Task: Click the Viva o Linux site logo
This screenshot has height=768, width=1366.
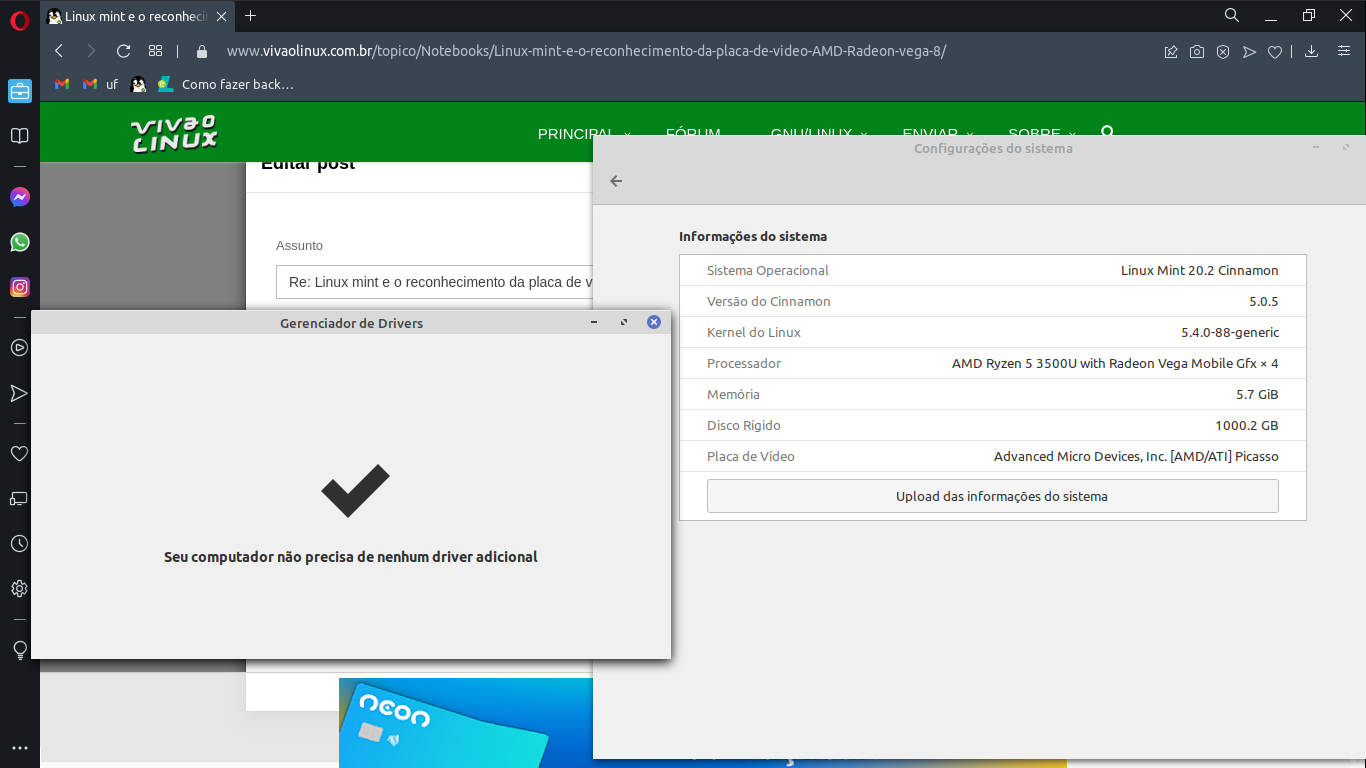Action: (174, 133)
